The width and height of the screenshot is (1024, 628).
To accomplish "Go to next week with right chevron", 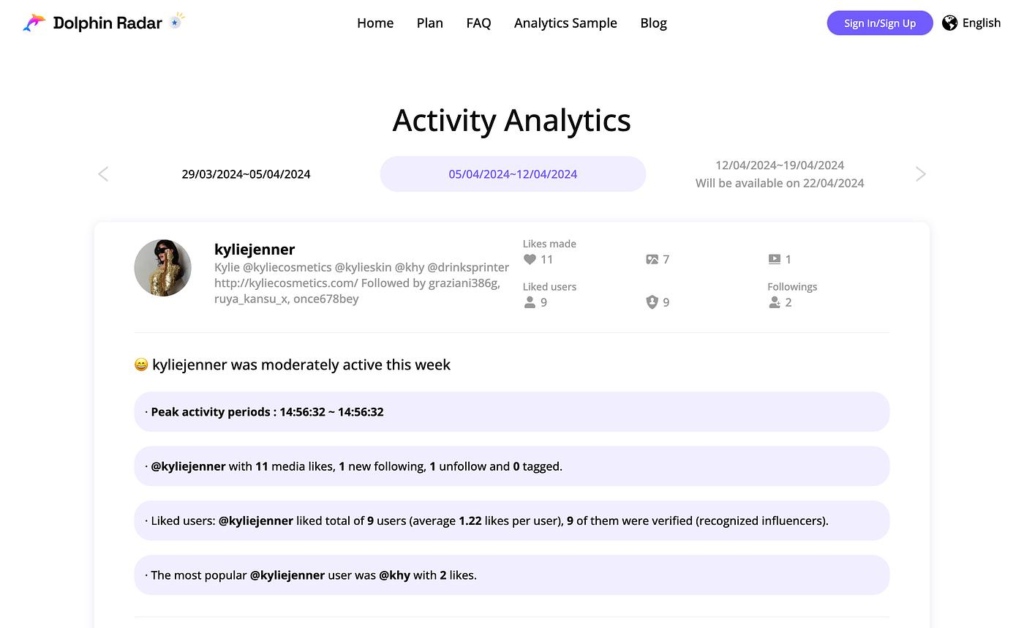I will (920, 174).
